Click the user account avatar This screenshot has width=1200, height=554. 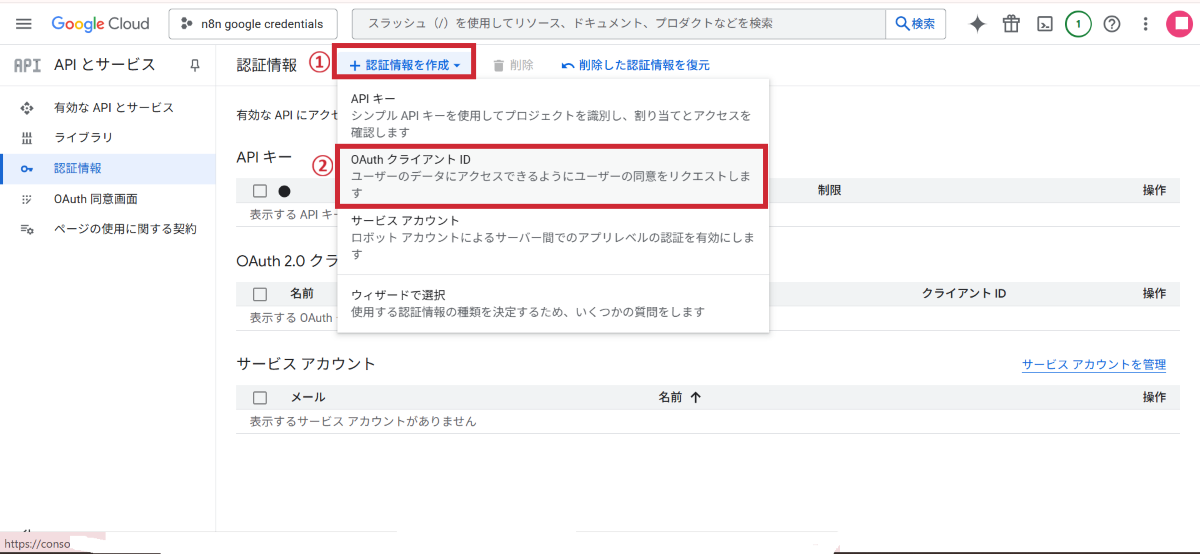pyautogui.click(x=1179, y=24)
